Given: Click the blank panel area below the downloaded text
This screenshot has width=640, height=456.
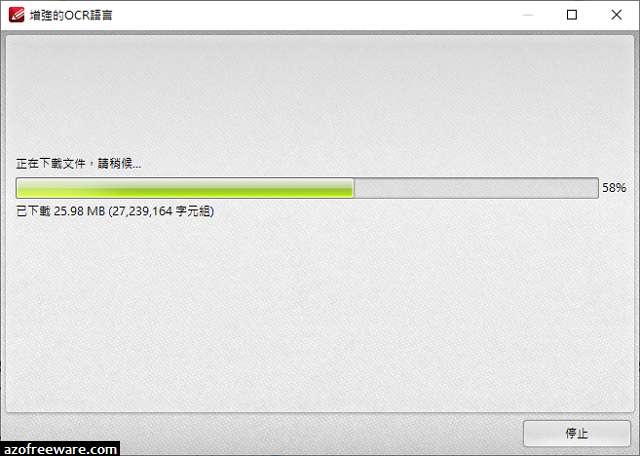Looking at the screenshot, I should (x=320, y=314).
